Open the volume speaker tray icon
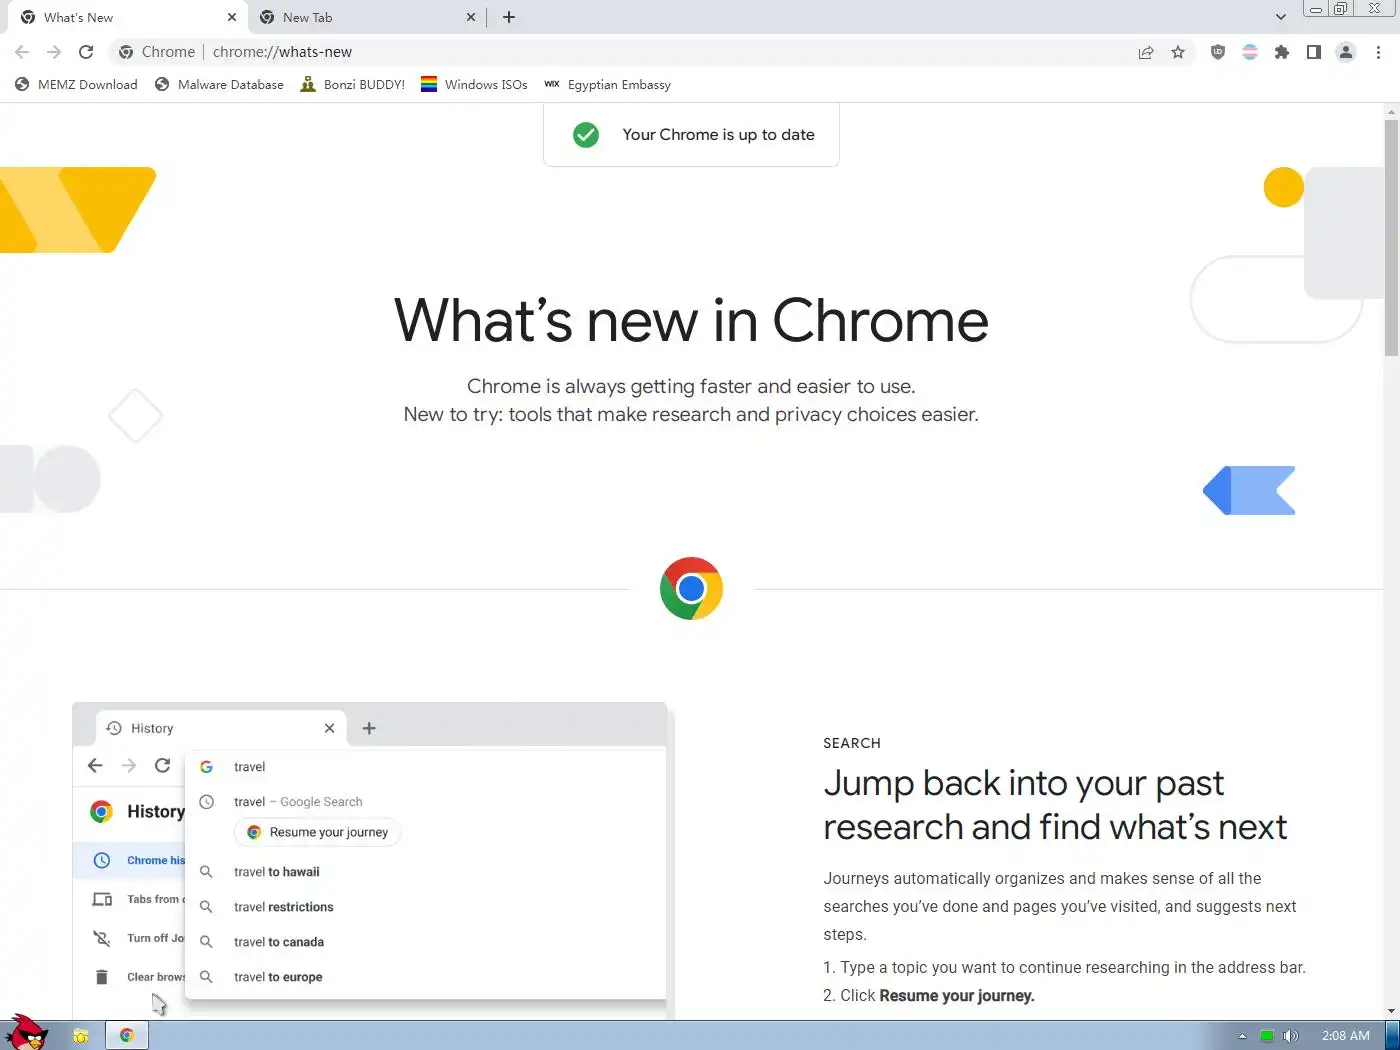Image resolution: width=1400 pixels, height=1050 pixels. (x=1291, y=1036)
